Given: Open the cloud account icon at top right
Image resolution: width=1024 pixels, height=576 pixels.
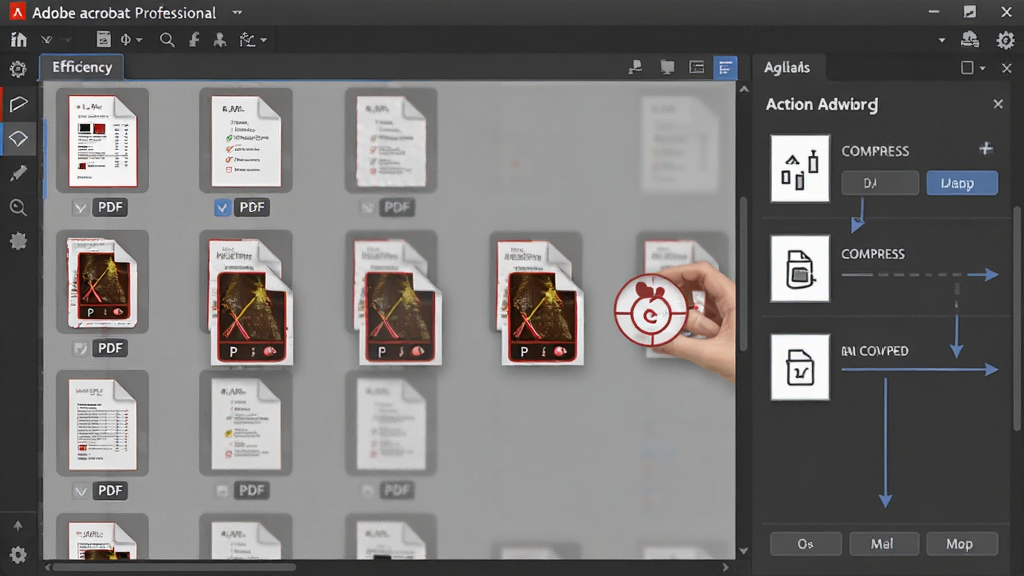Looking at the screenshot, I should 970,40.
